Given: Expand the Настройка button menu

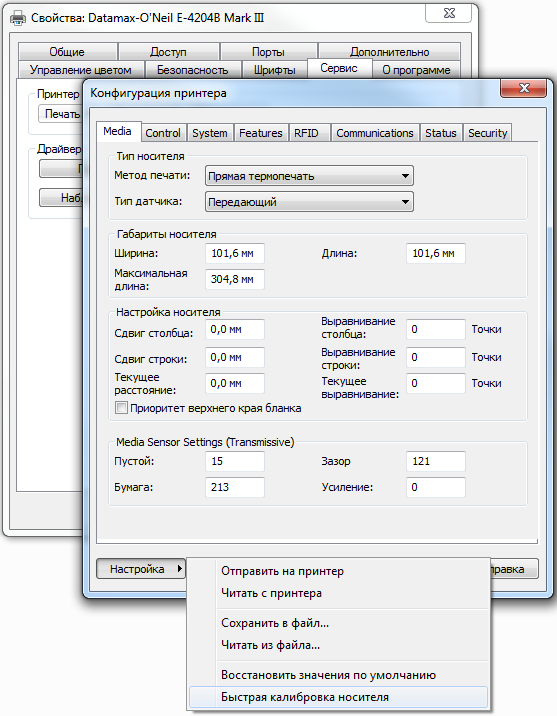Looking at the screenshot, I should [x=141, y=569].
